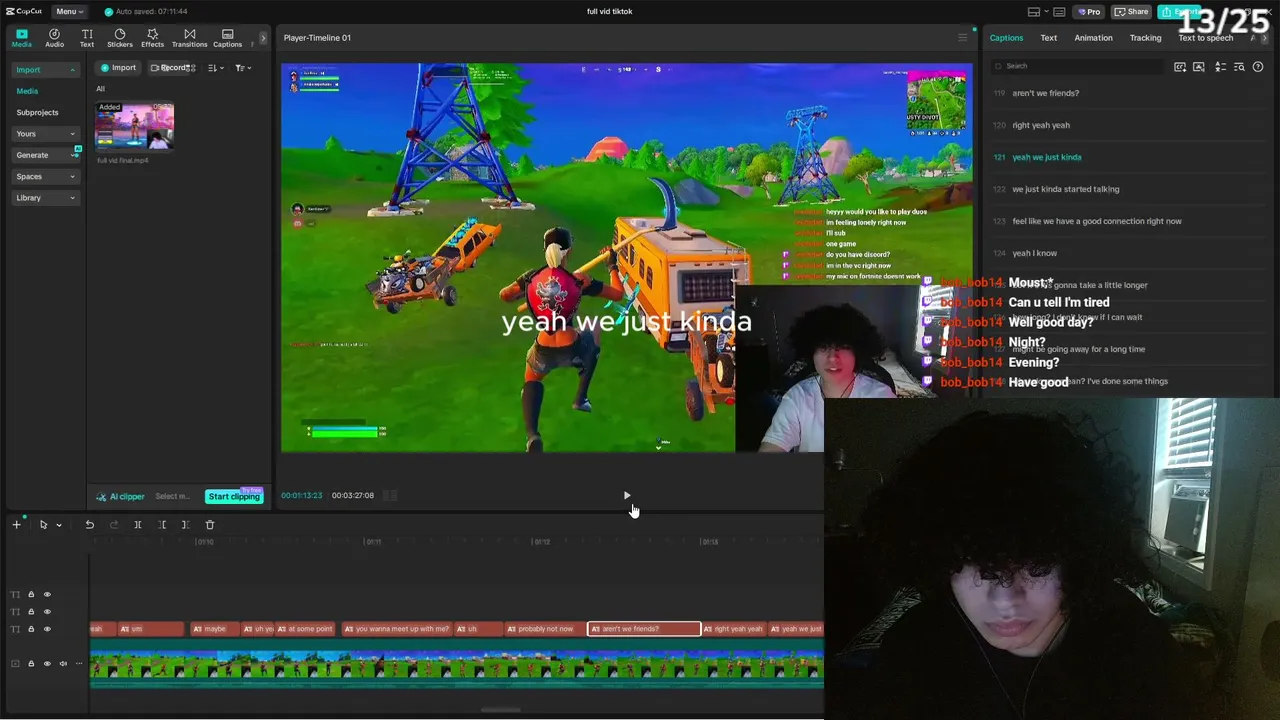Click the Import media button

pyautogui.click(x=118, y=68)
